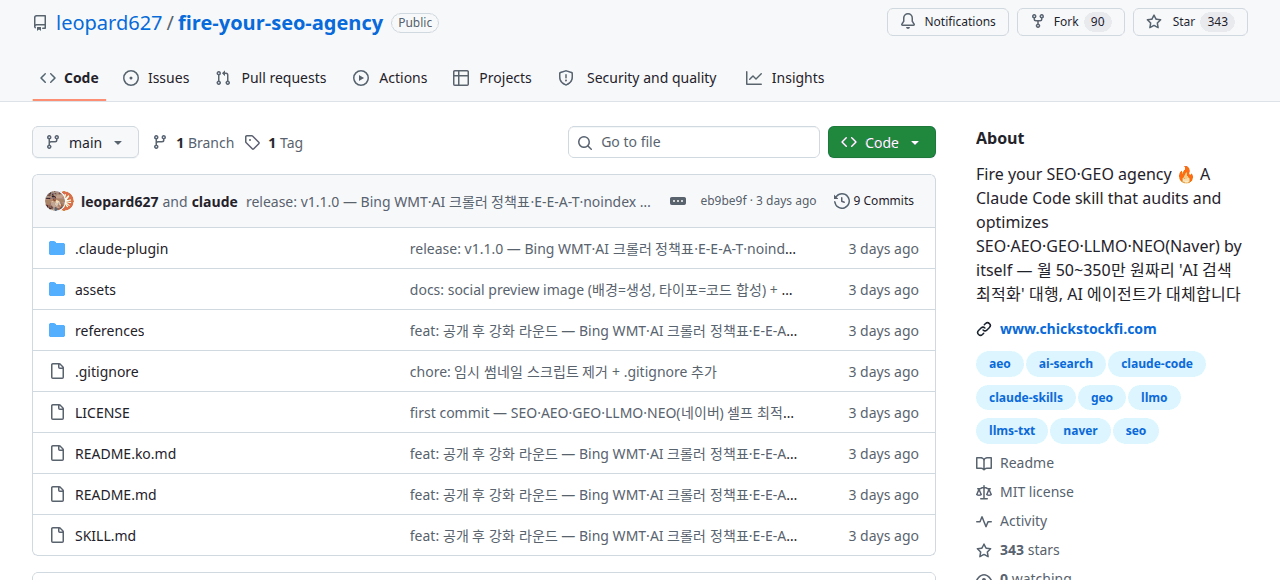Open the Security and quality tab

[x=637, y=78]
